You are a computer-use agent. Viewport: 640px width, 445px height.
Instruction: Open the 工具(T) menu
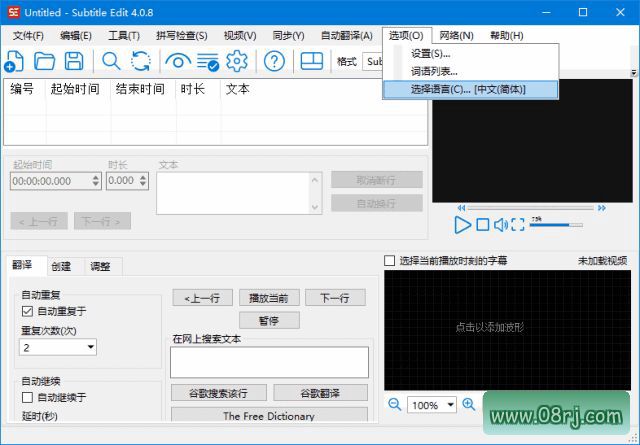[124, 36]
